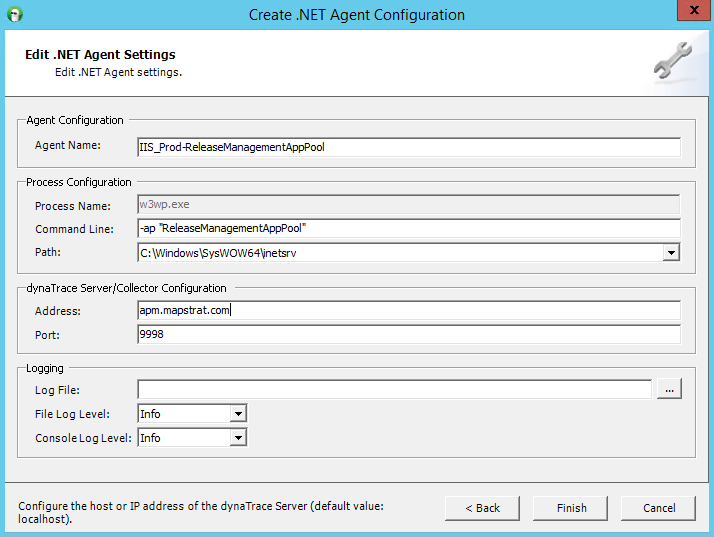Expand the Path dropdown arrow
The image size is (714, 537).
(671, 253)
